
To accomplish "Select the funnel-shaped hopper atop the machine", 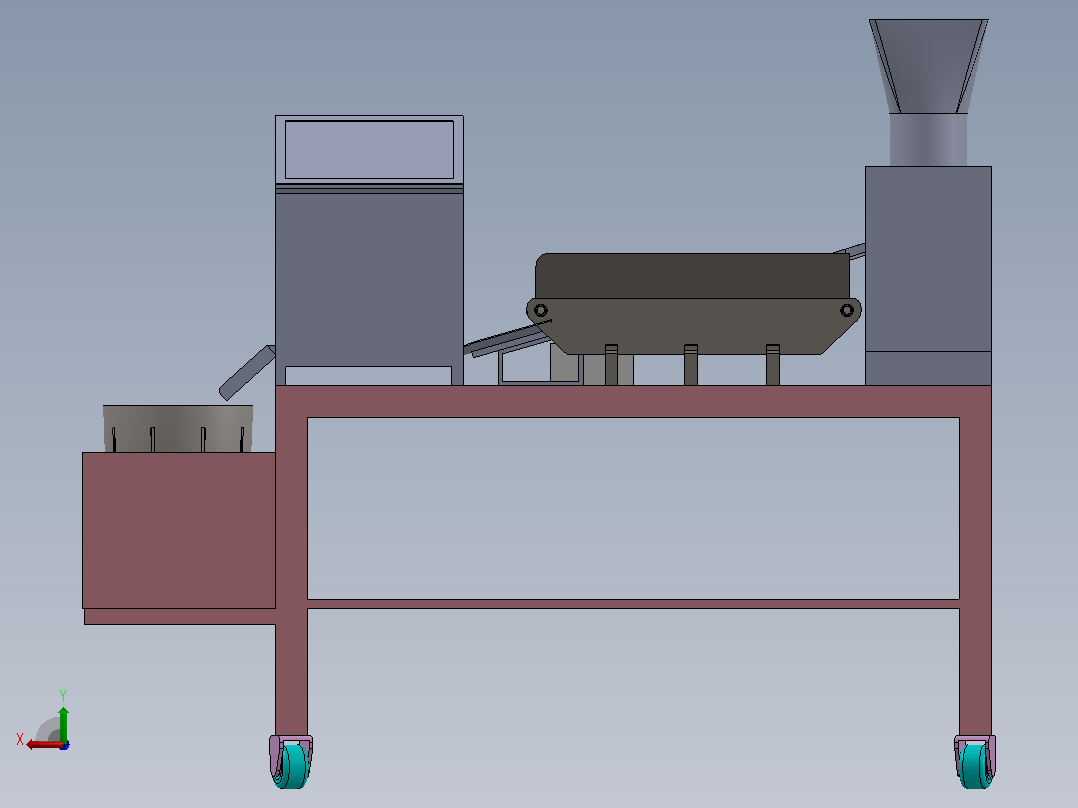I will 929,66.
